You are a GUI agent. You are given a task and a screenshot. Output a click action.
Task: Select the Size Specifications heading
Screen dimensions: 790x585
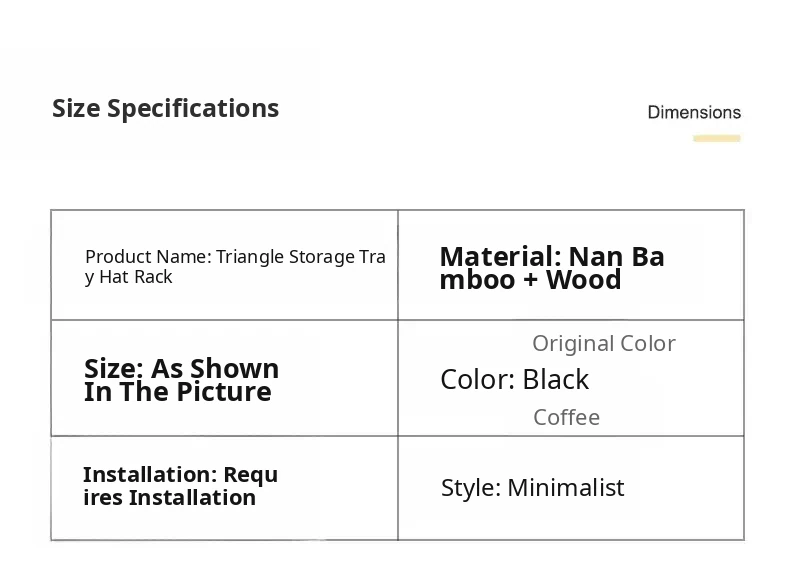click(x=165, y=109)
